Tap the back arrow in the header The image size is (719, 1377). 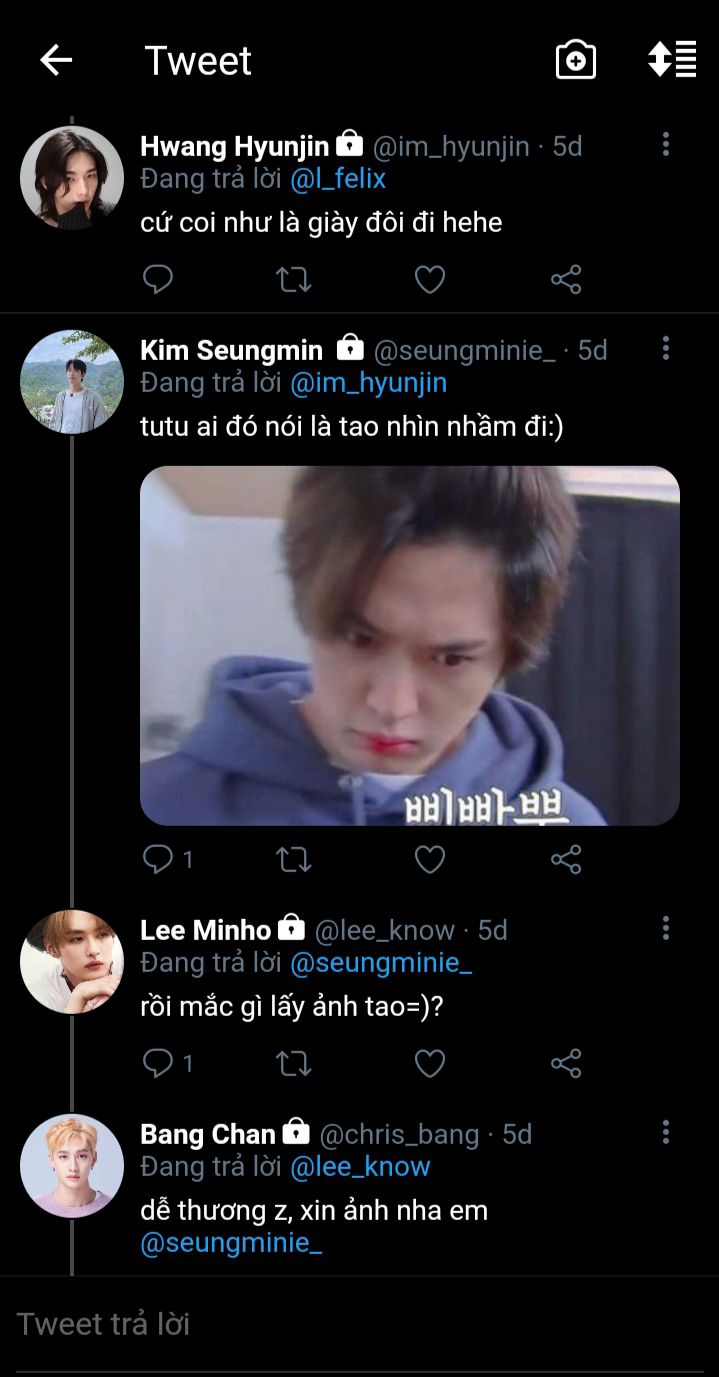point(56,61)
